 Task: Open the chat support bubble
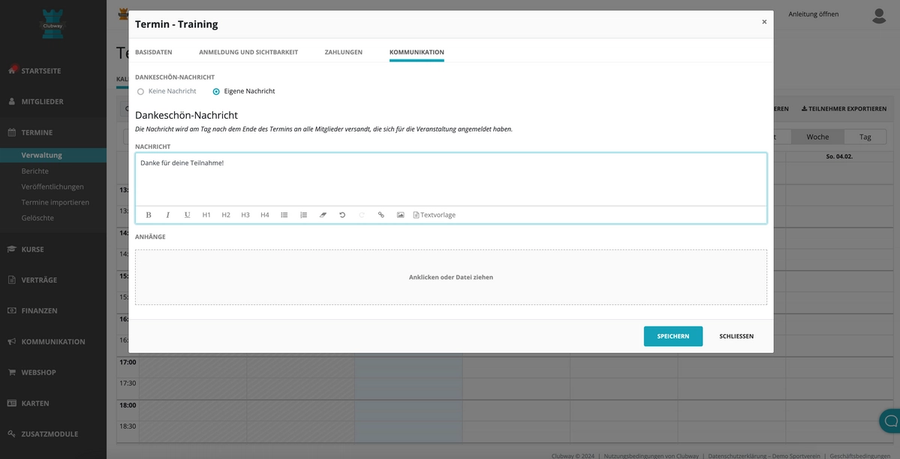890,421
